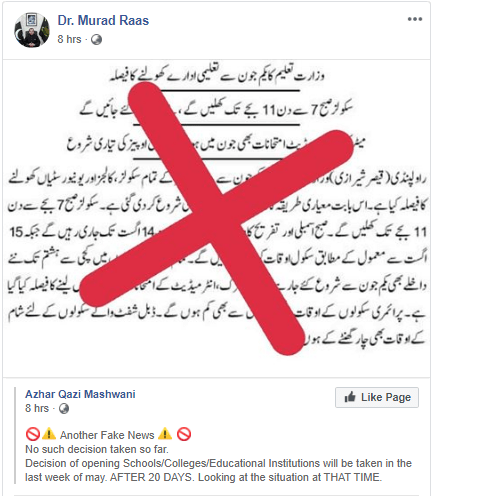Click the globe icon beside Dr. Murad Raas's timestamp

click(x=96, y=40)
